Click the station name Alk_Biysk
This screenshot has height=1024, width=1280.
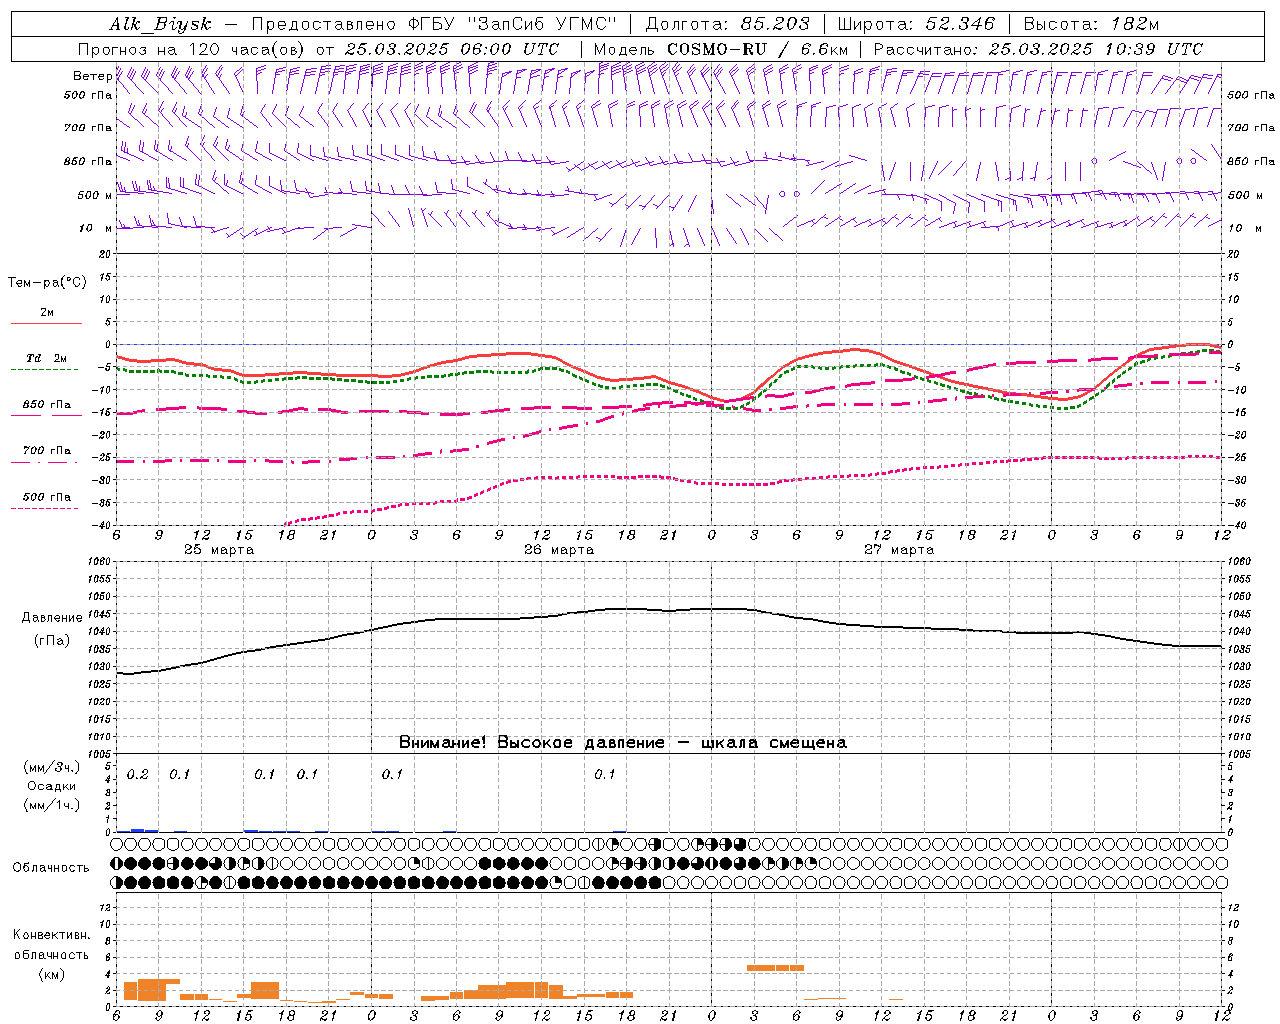coord(160,24)
